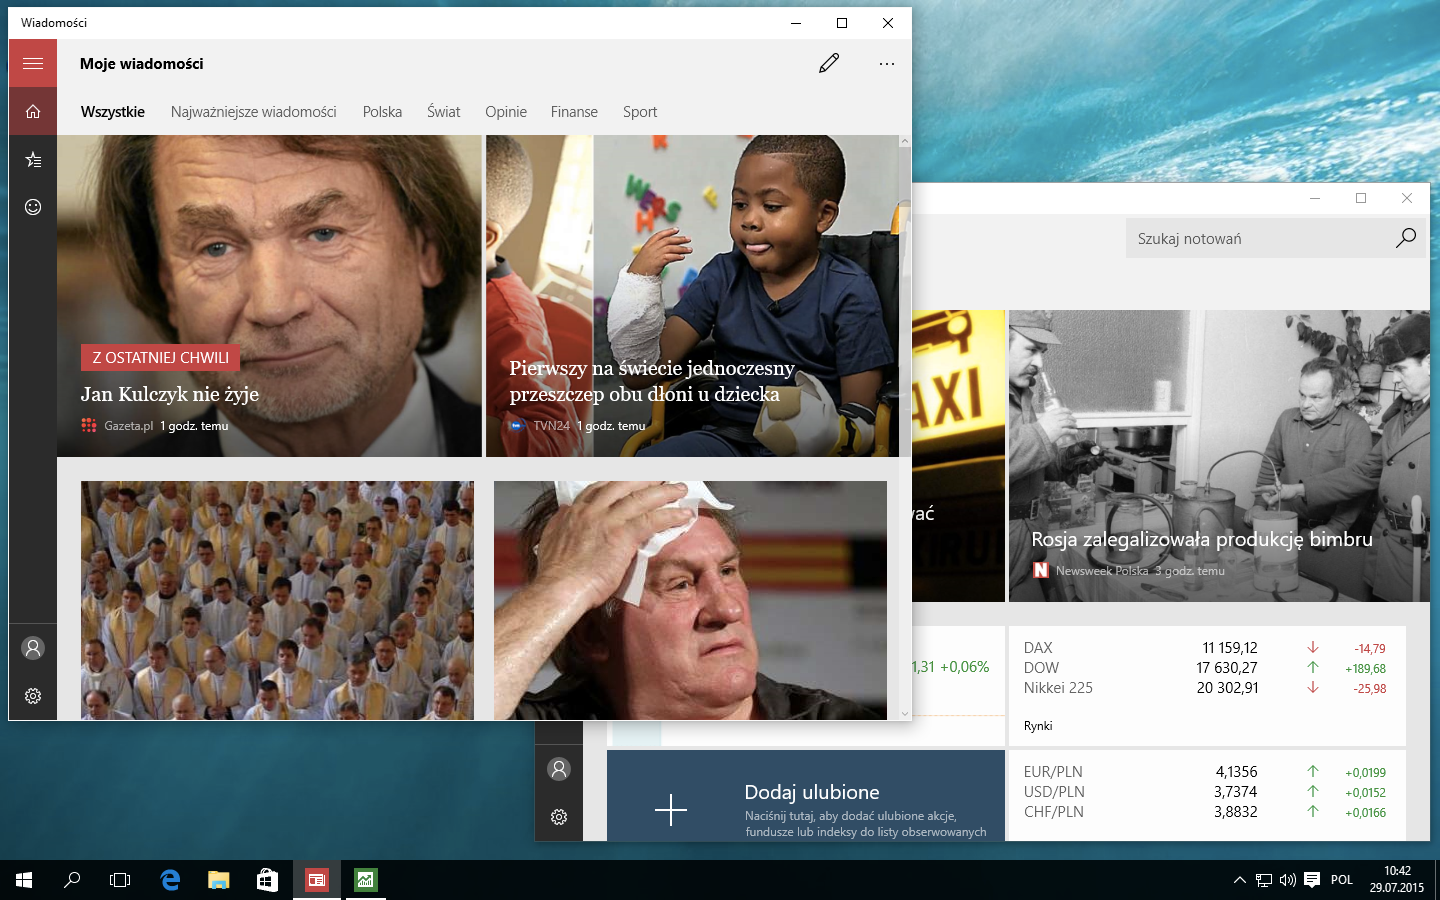Screen dimensions: 1440x900
Task: Click the home icon in news sidebar
Action: click(x=33, y=111)
